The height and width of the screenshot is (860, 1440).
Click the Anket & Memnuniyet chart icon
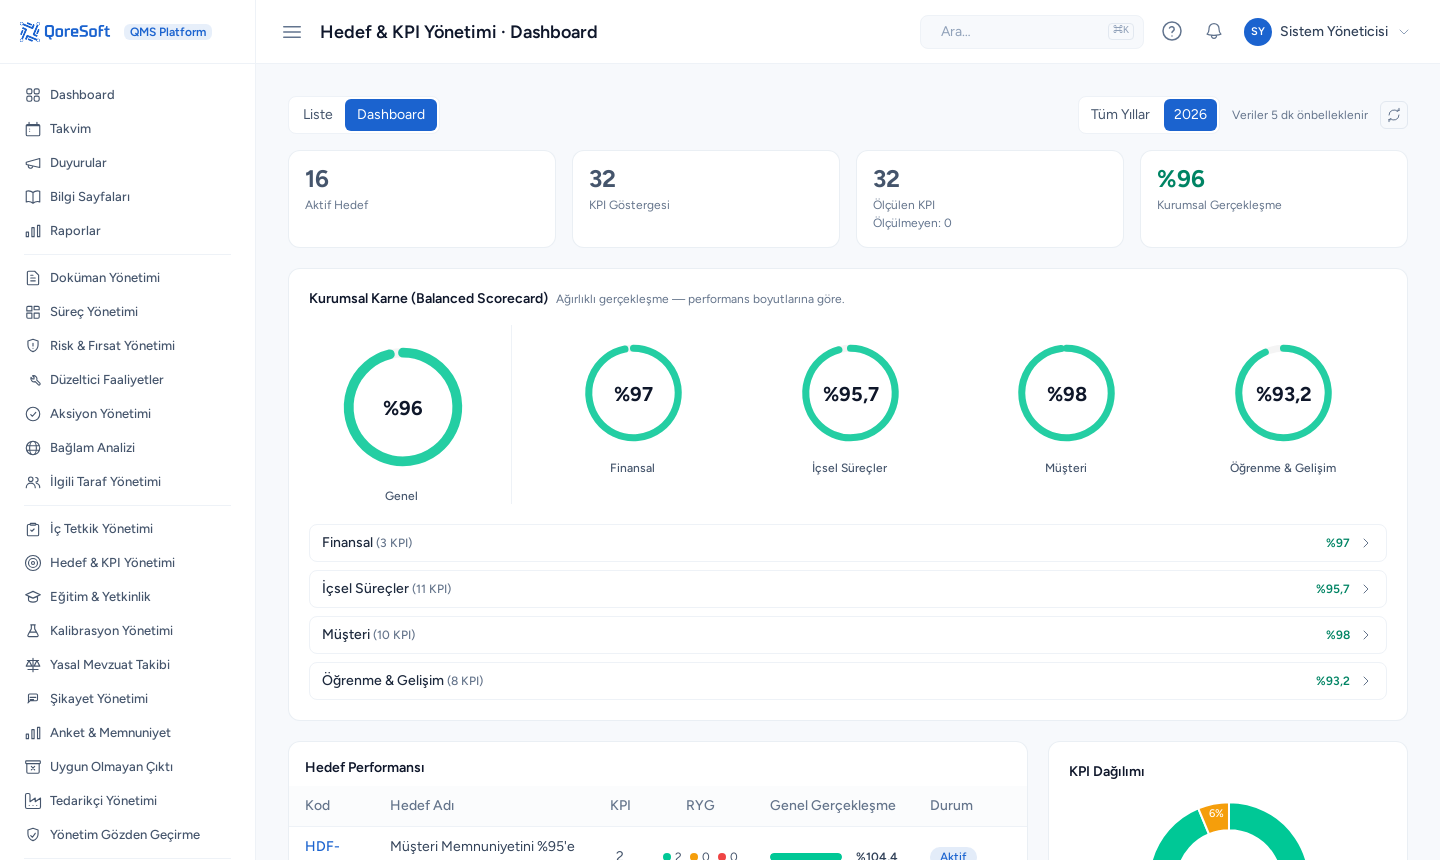coord(33,733)
